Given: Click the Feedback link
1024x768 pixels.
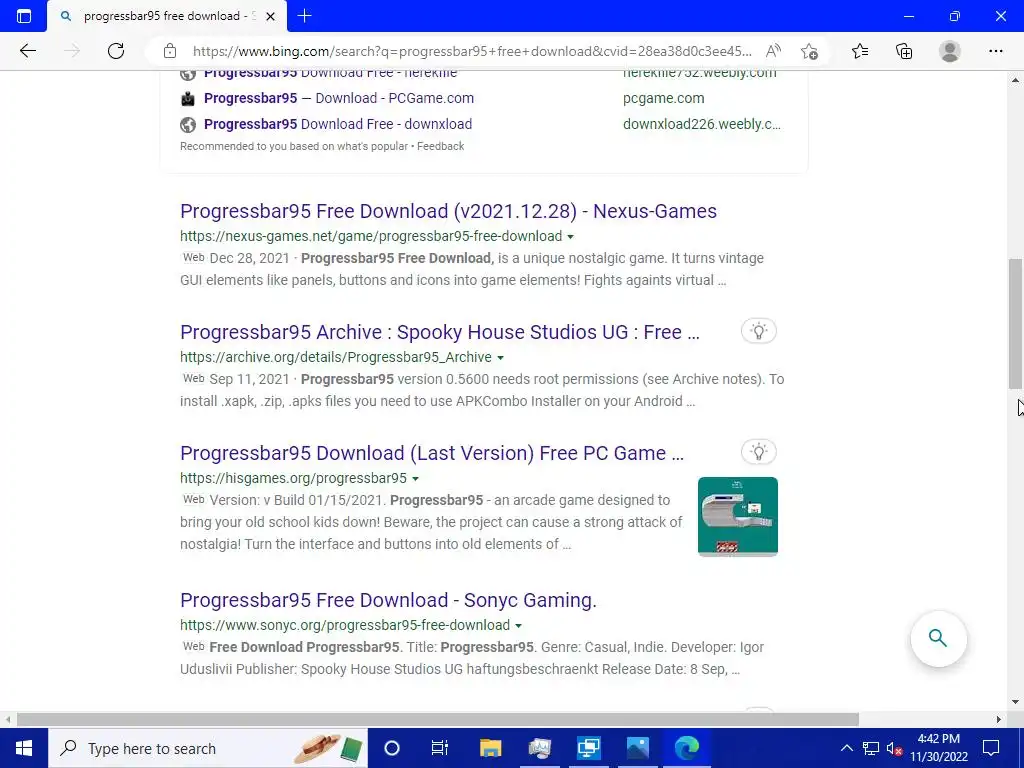Looking at the screenshot, I should (x=440, y=146).
